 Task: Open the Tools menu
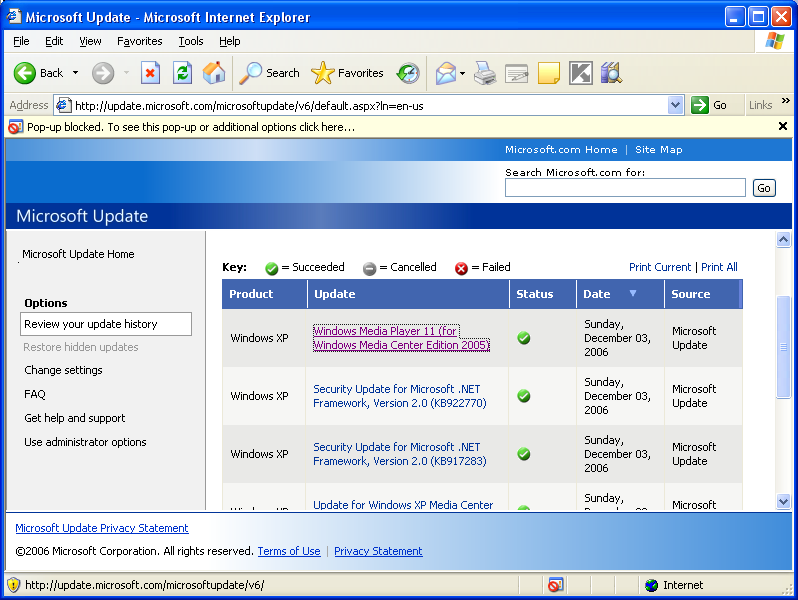click(190, 41)
